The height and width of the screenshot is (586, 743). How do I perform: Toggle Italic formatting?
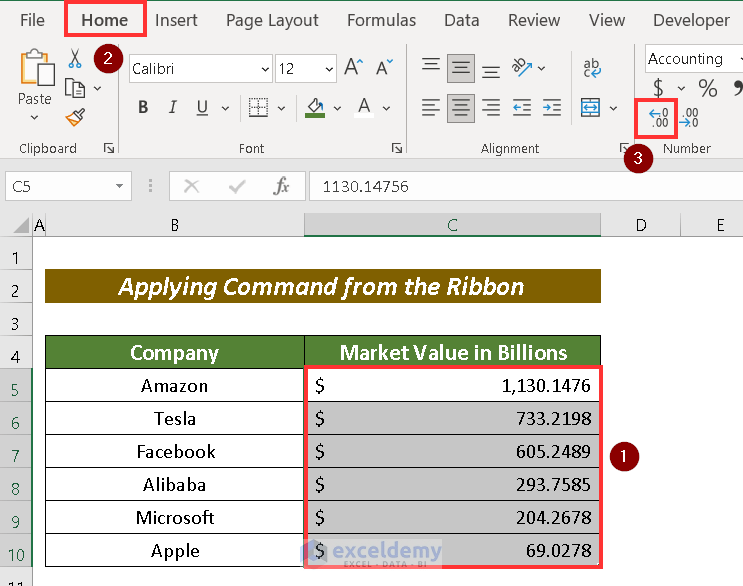tap(172, 108)
